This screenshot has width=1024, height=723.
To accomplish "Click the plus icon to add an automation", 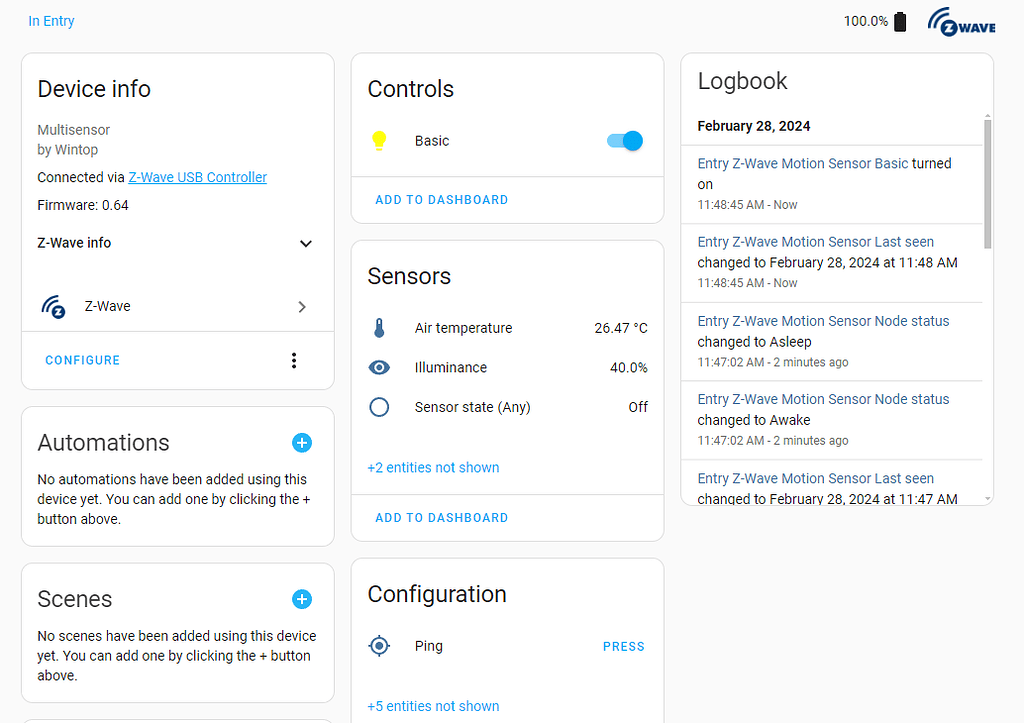I will pyautogui.click(x=301, y=442).
